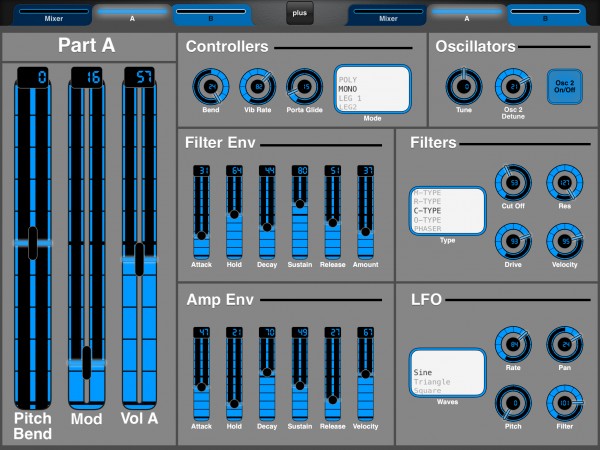Click the plus button

pyautogui.click(x=300, y=13)
